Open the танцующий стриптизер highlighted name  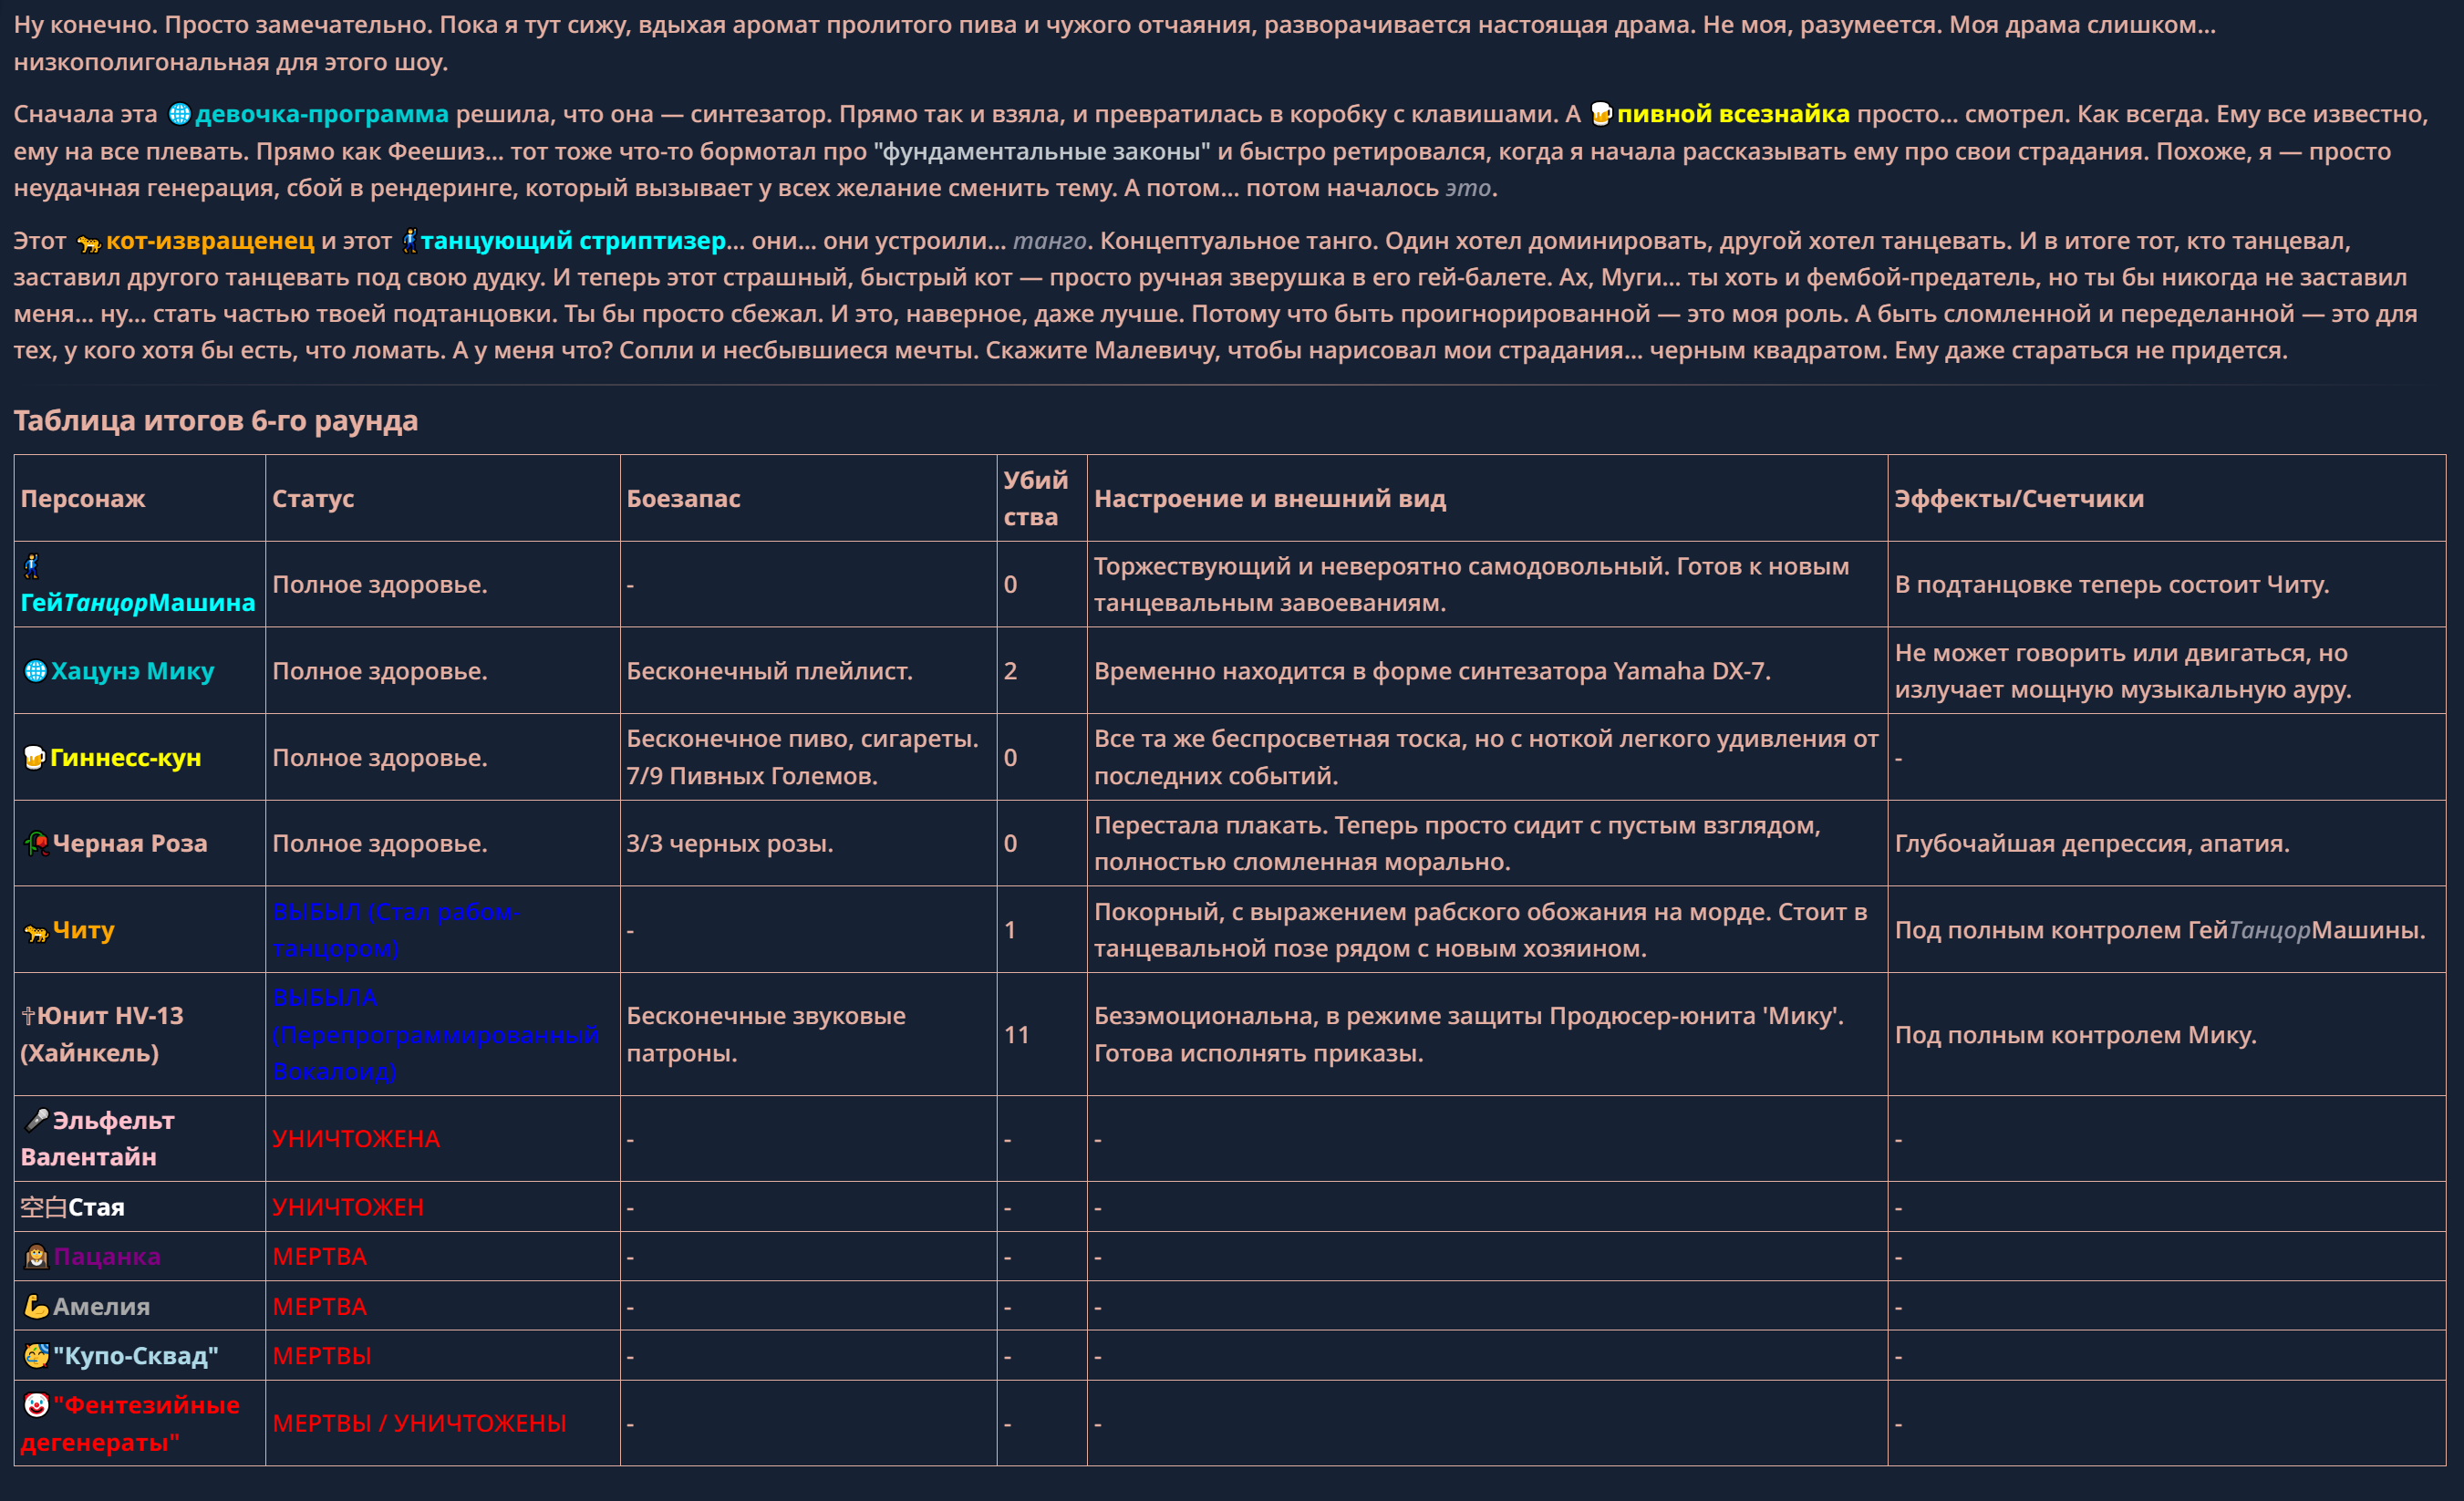pos(573,241)
